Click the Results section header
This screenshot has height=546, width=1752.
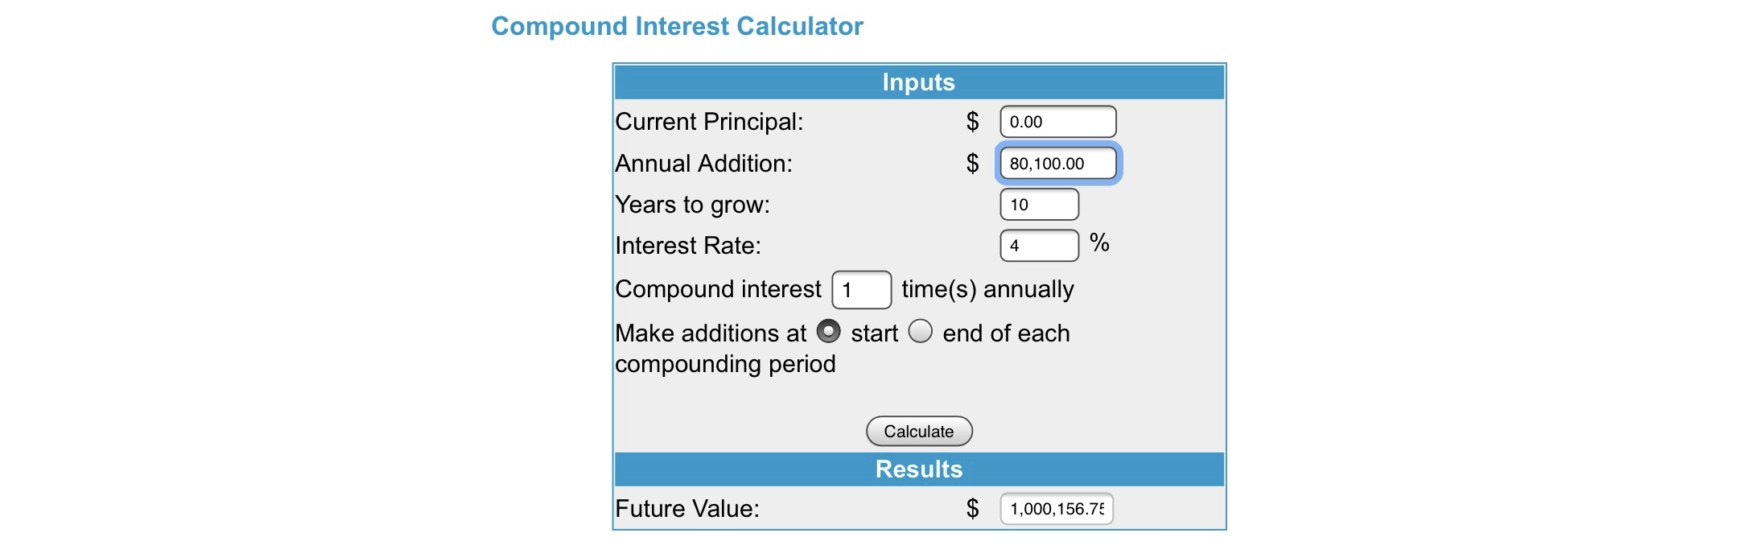point(918,469)
